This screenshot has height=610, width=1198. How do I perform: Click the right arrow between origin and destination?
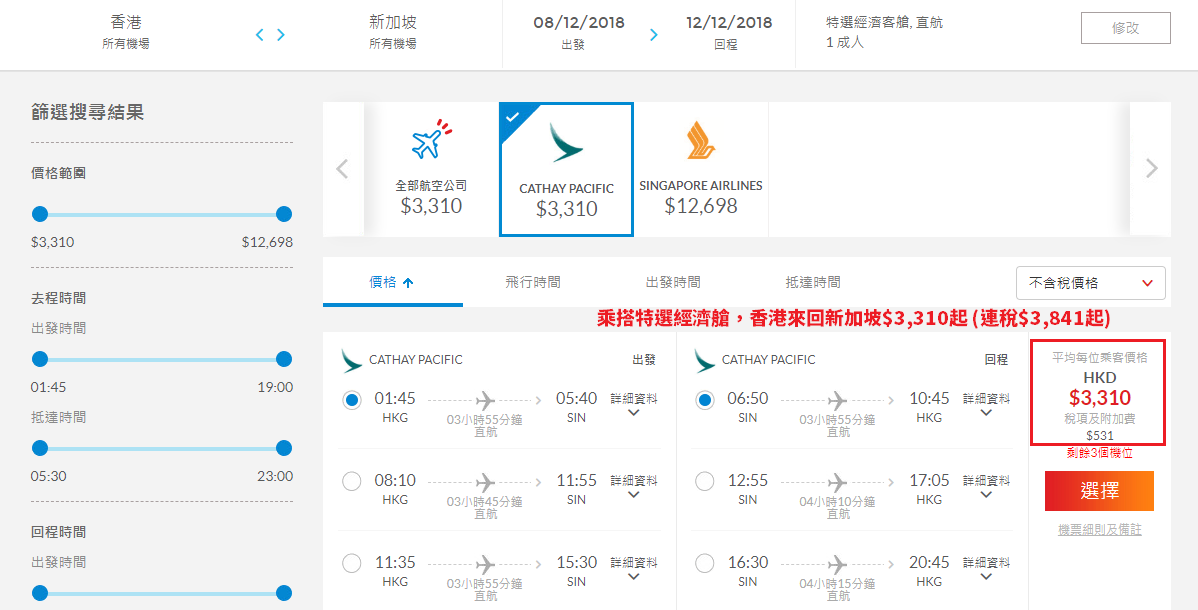[281, 34]
